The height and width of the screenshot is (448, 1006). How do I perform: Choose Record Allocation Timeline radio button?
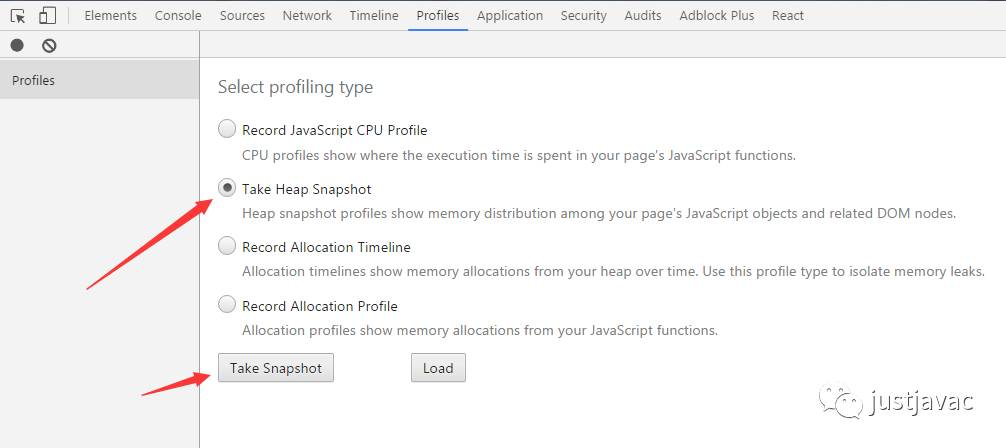point(227,246)
